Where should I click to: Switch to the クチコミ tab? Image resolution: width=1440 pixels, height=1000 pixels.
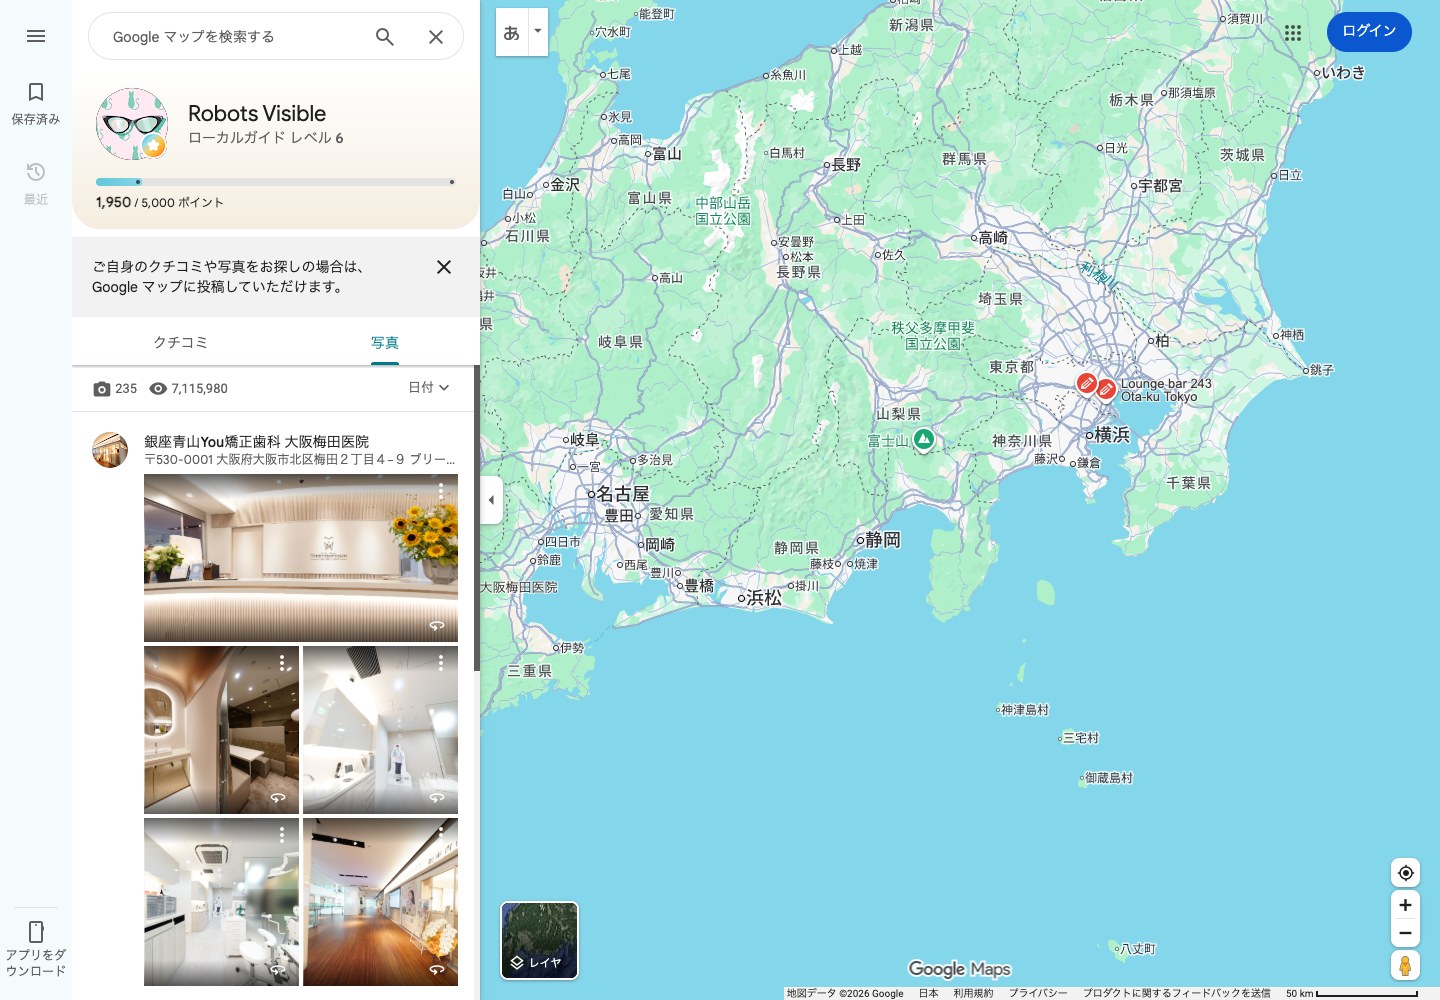180,342
